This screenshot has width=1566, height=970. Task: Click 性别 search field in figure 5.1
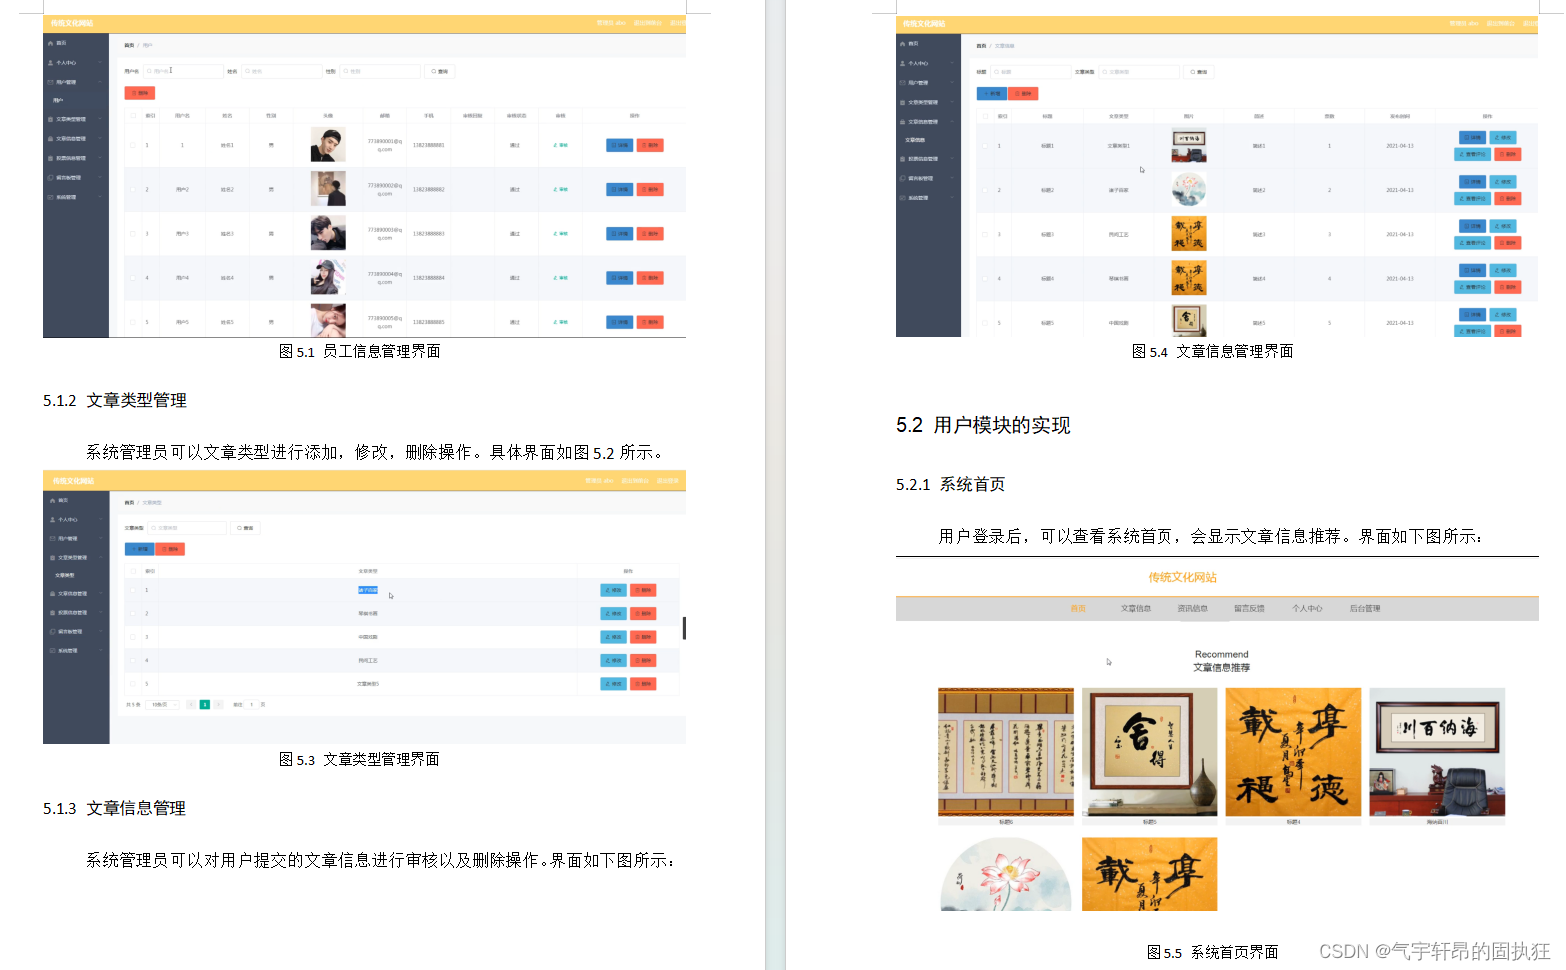[380, 71]
